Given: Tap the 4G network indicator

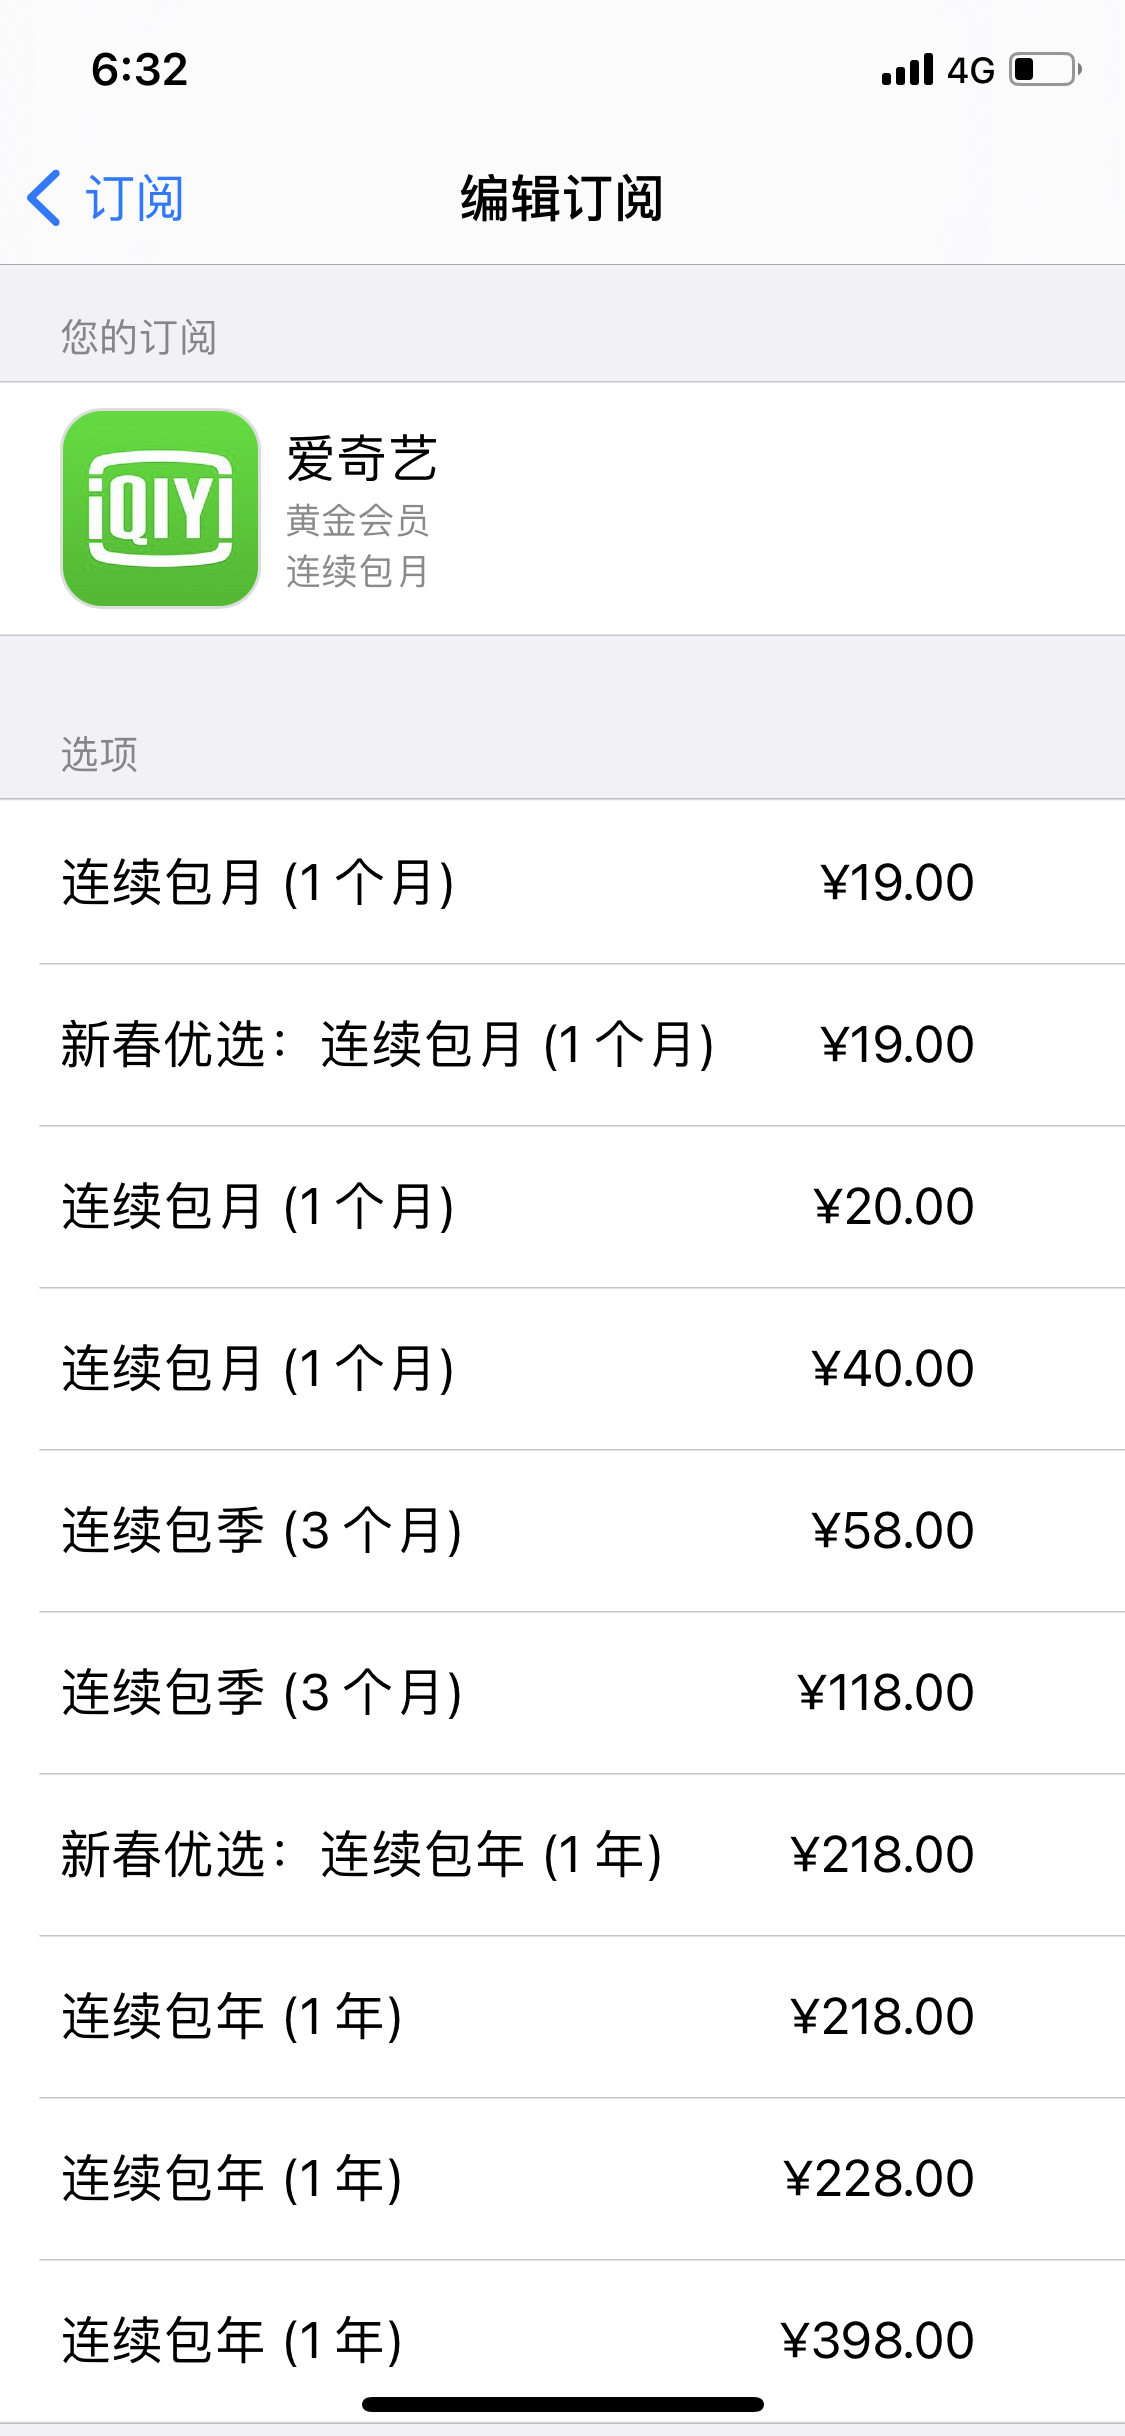Looking at the screenshot, I should 971,70.
